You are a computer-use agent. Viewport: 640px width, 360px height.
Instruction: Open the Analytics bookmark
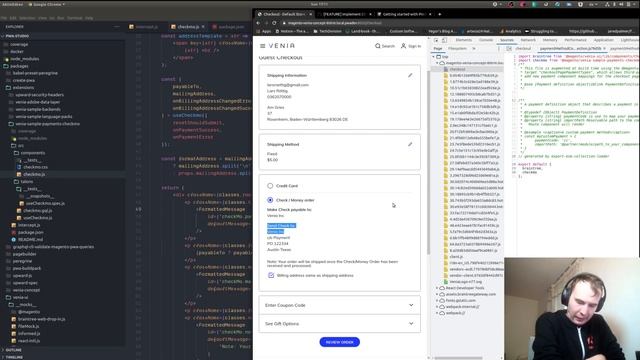[x=511, y=31]
